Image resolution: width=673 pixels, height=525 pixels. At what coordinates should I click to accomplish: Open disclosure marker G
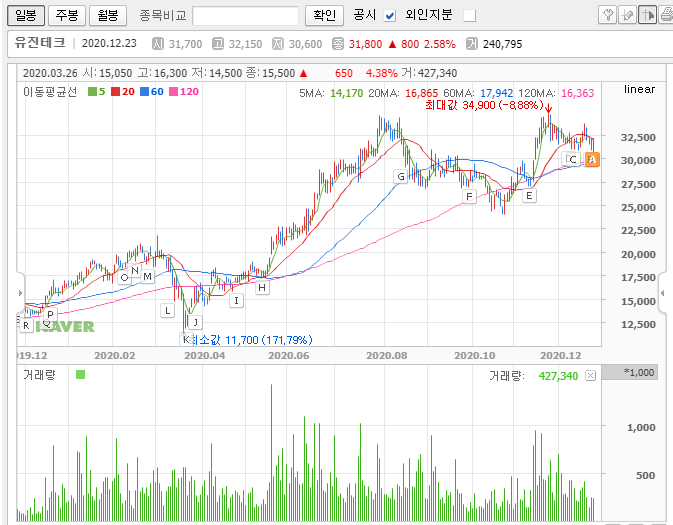[400, 176]
